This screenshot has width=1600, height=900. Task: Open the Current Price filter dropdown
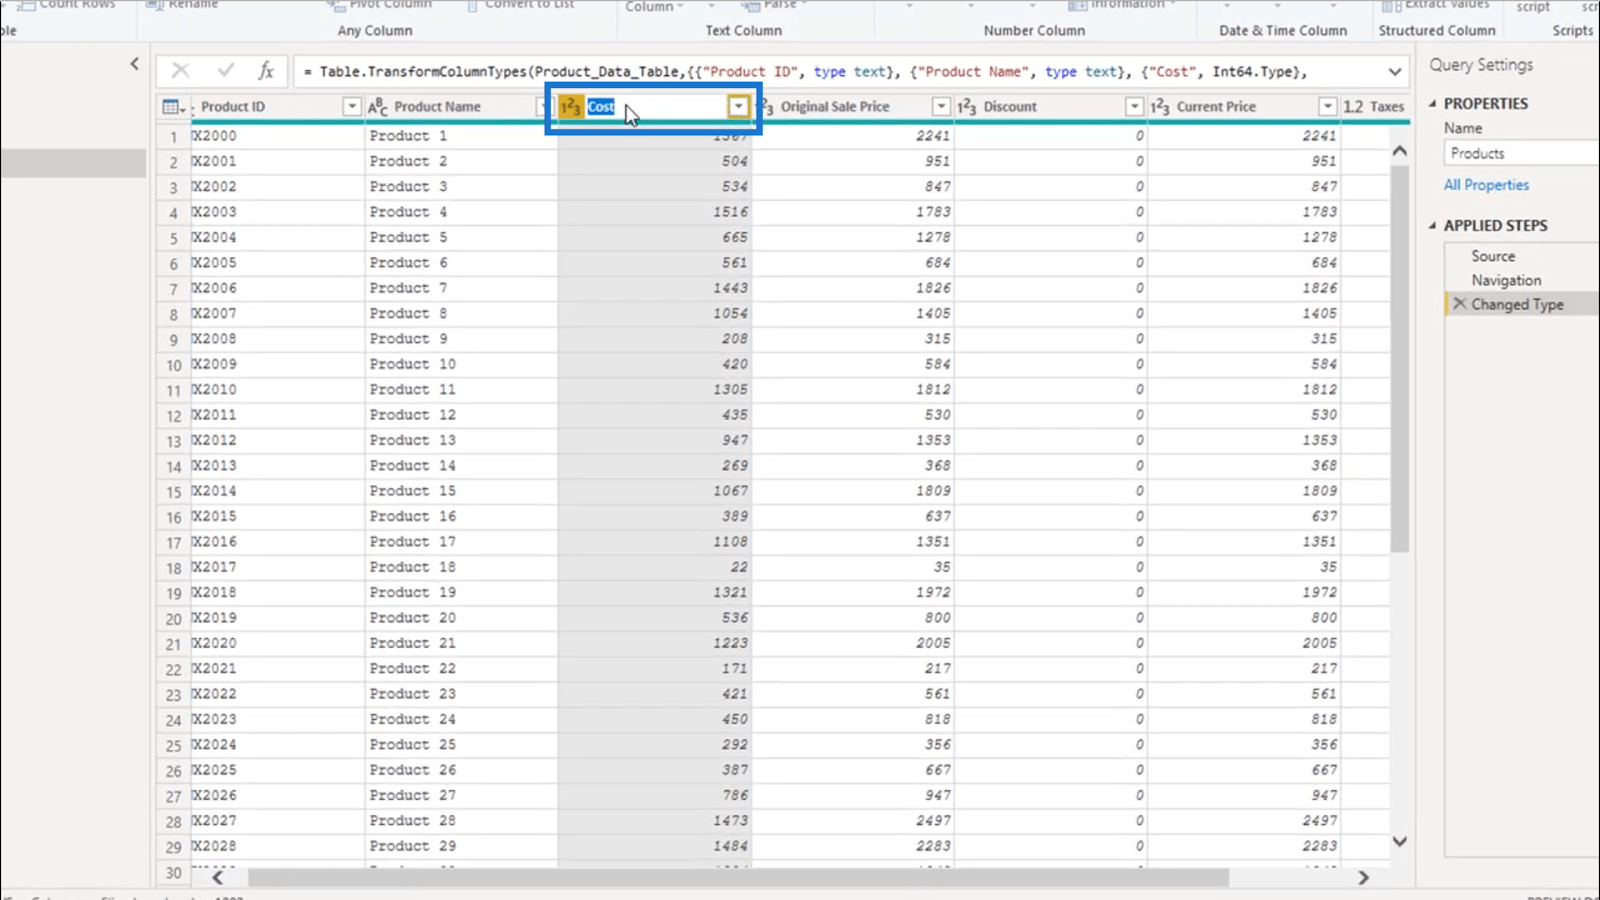1327,106
